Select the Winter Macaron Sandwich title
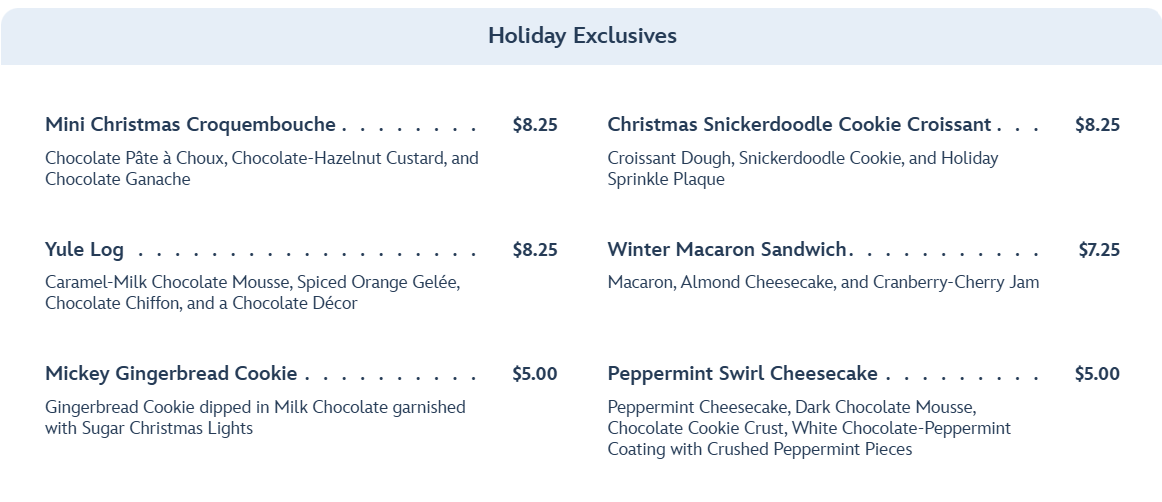 coord(727,250)
